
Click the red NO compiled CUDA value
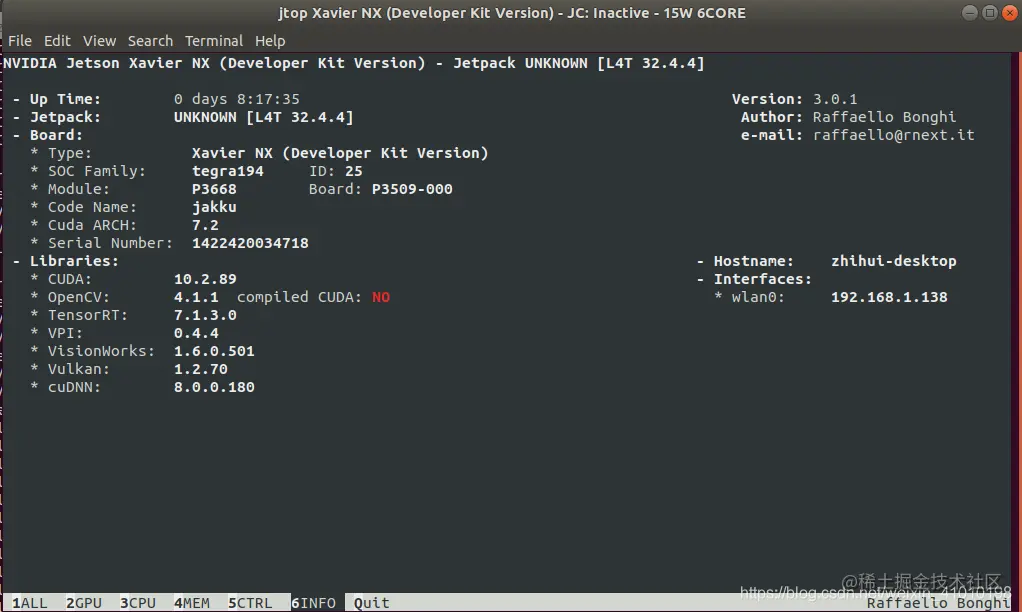click(x=381, y=297)
